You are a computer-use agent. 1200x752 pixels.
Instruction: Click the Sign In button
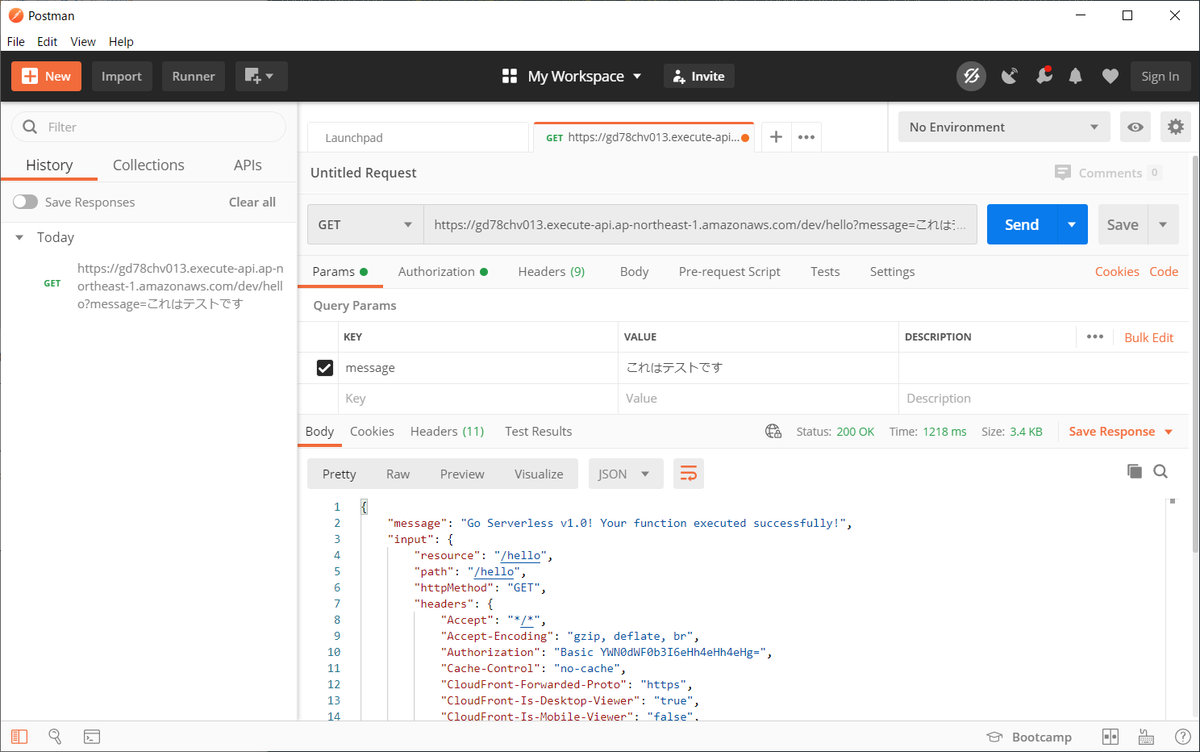tap(1160, 76)
